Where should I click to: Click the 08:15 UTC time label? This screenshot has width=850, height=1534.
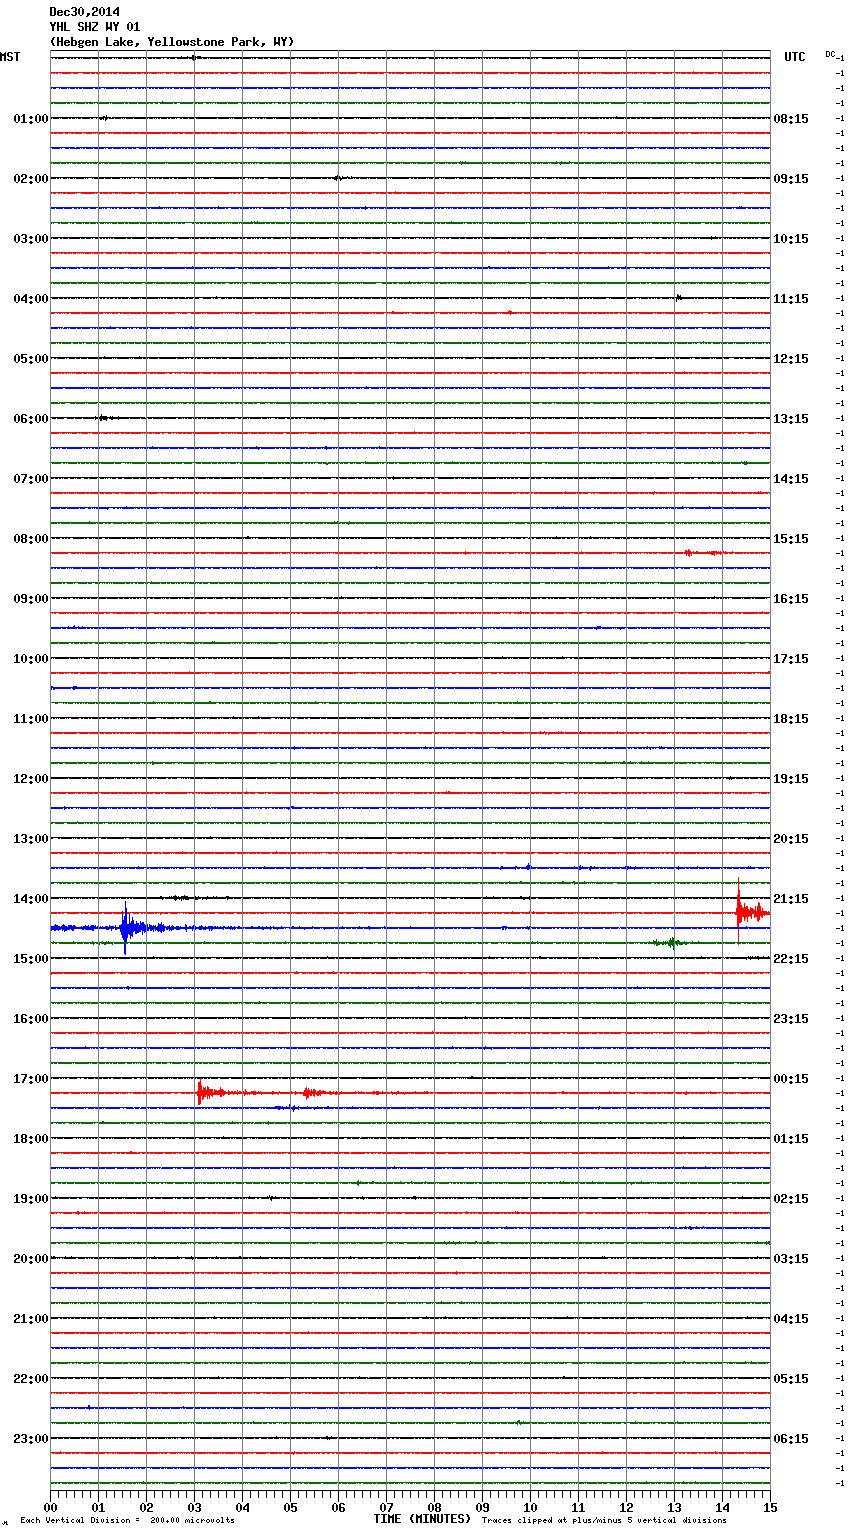pyautogui.click(x=791, y=119)
